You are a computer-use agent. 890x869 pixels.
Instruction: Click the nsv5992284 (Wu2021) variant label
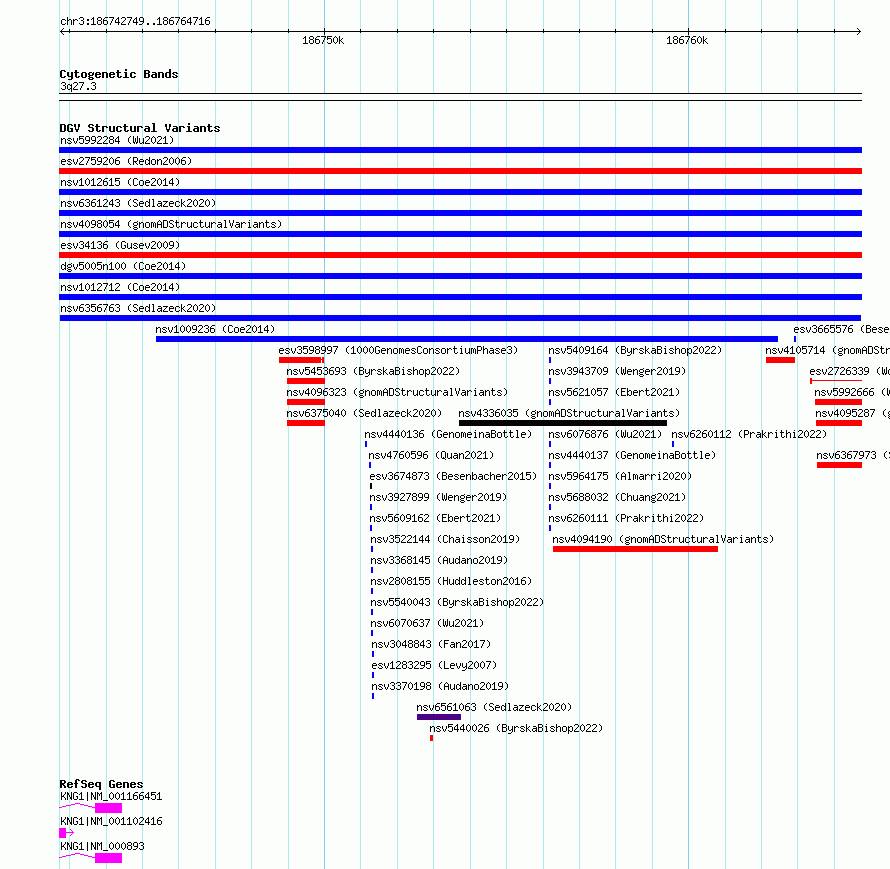117,140
